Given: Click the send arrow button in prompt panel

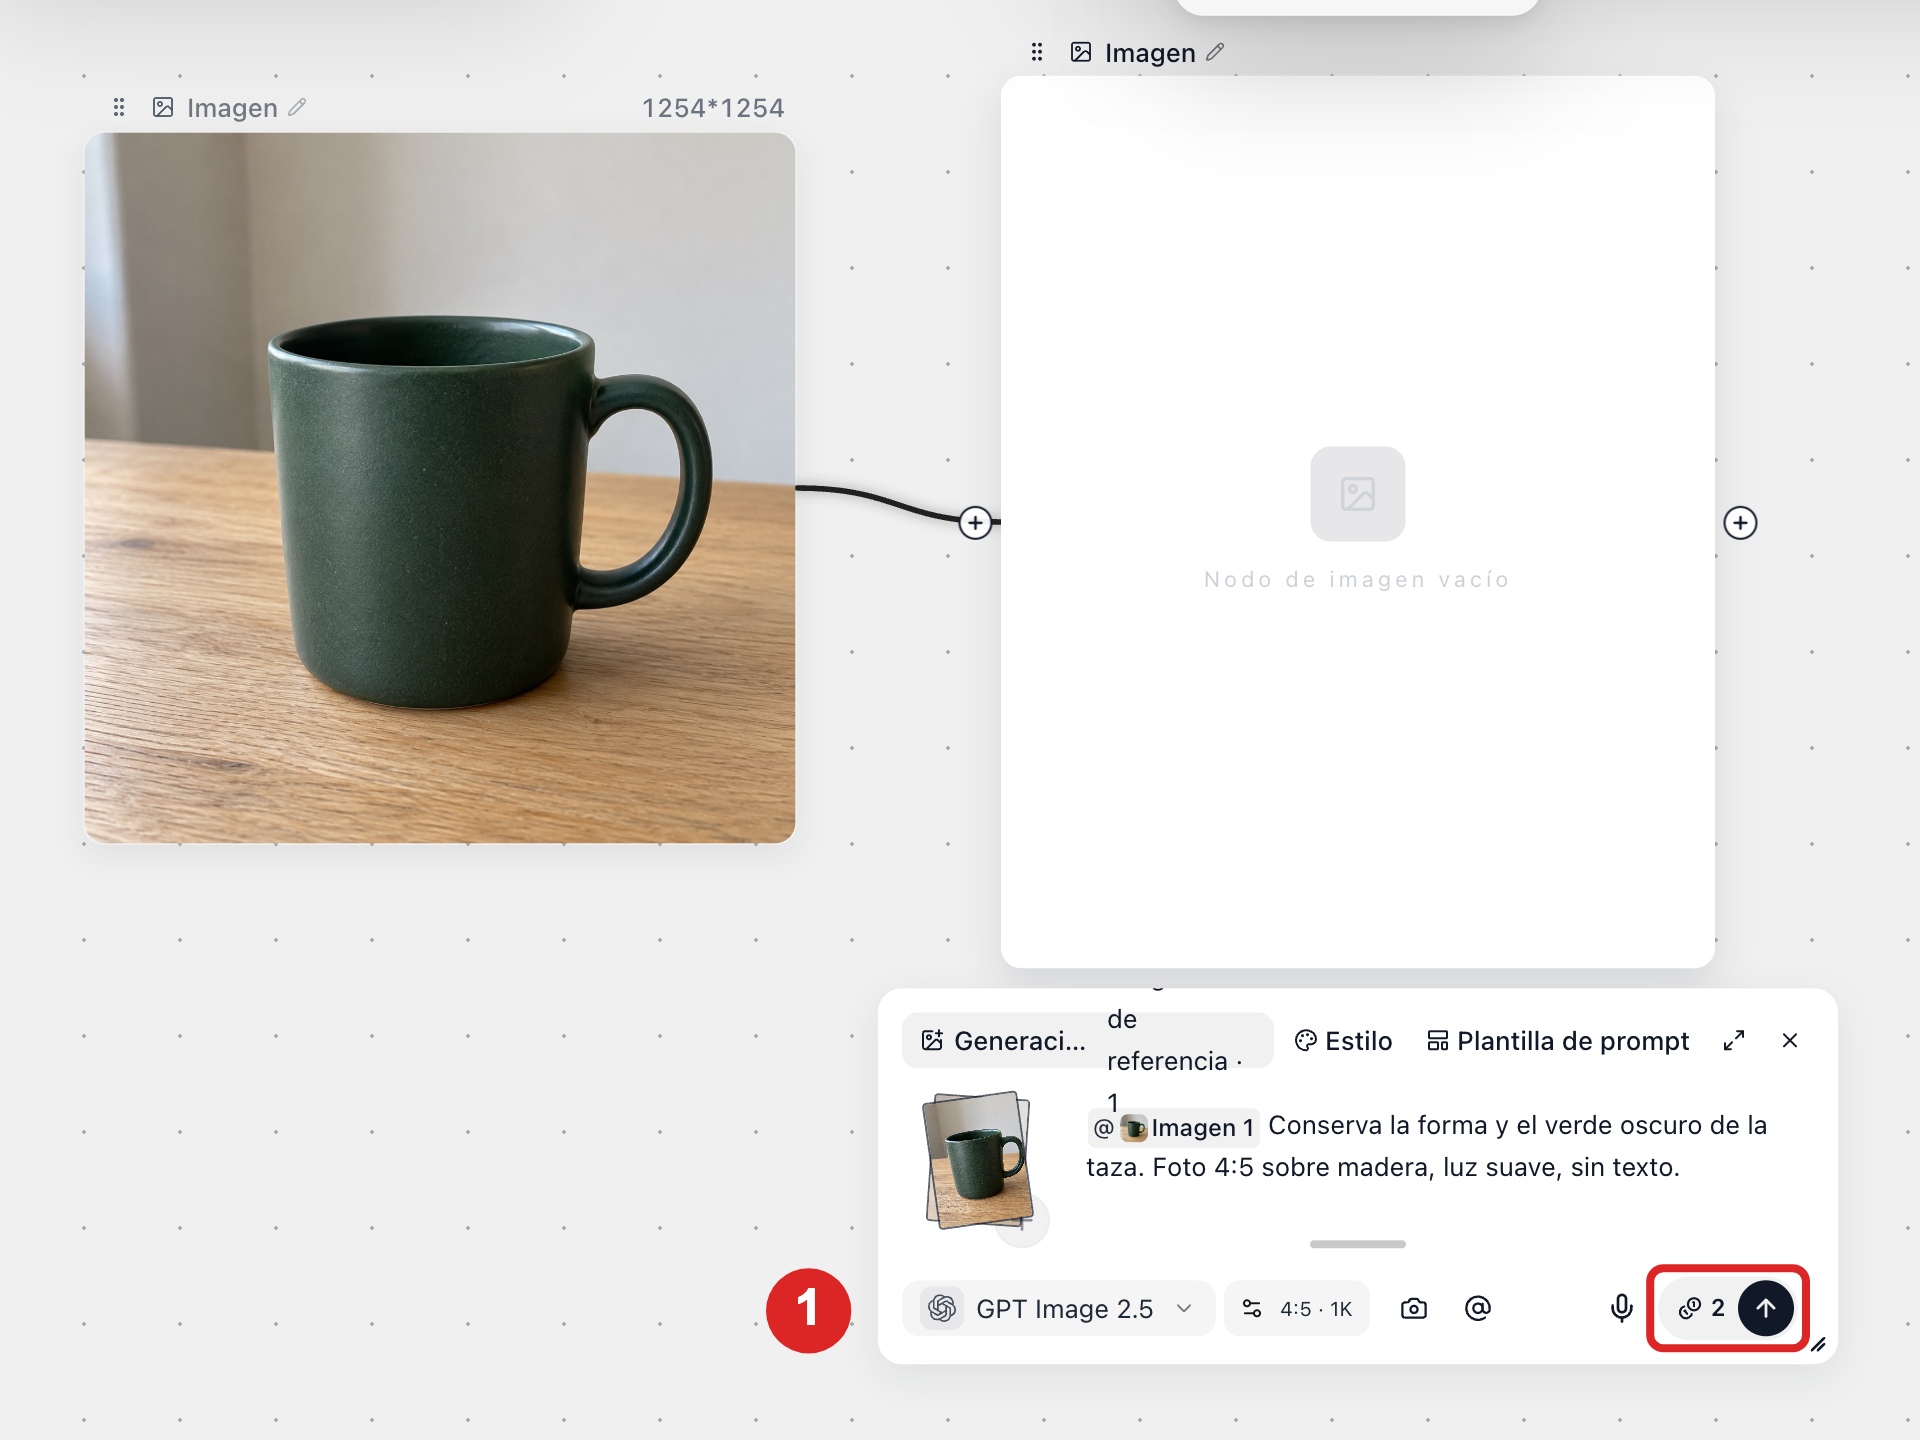Looking at the screenshot, I should 1765,1308.
